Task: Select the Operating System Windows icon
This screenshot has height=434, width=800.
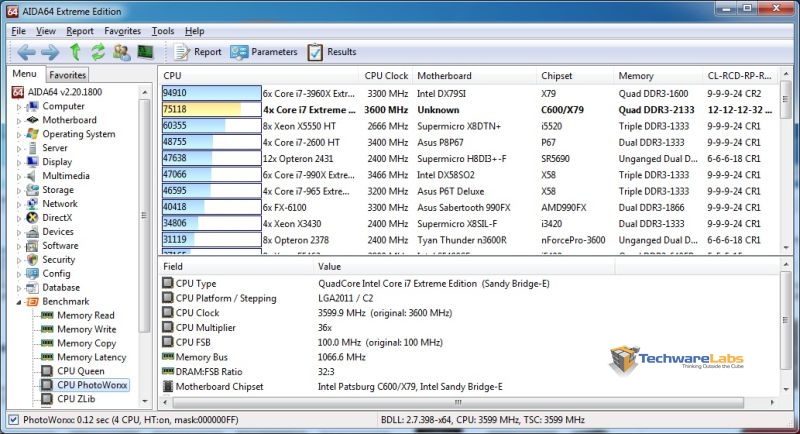Action: point(32,134)
